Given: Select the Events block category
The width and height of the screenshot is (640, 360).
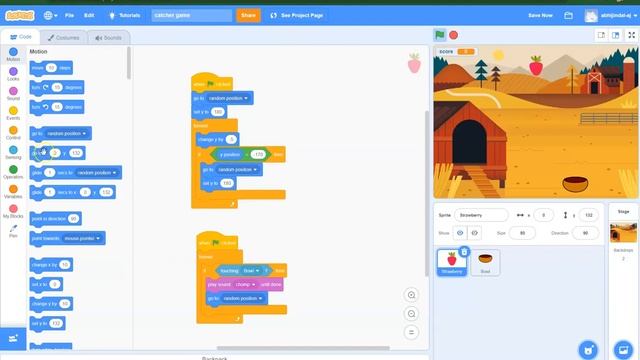Looking at the screenshot, I should tap(13, 113).
